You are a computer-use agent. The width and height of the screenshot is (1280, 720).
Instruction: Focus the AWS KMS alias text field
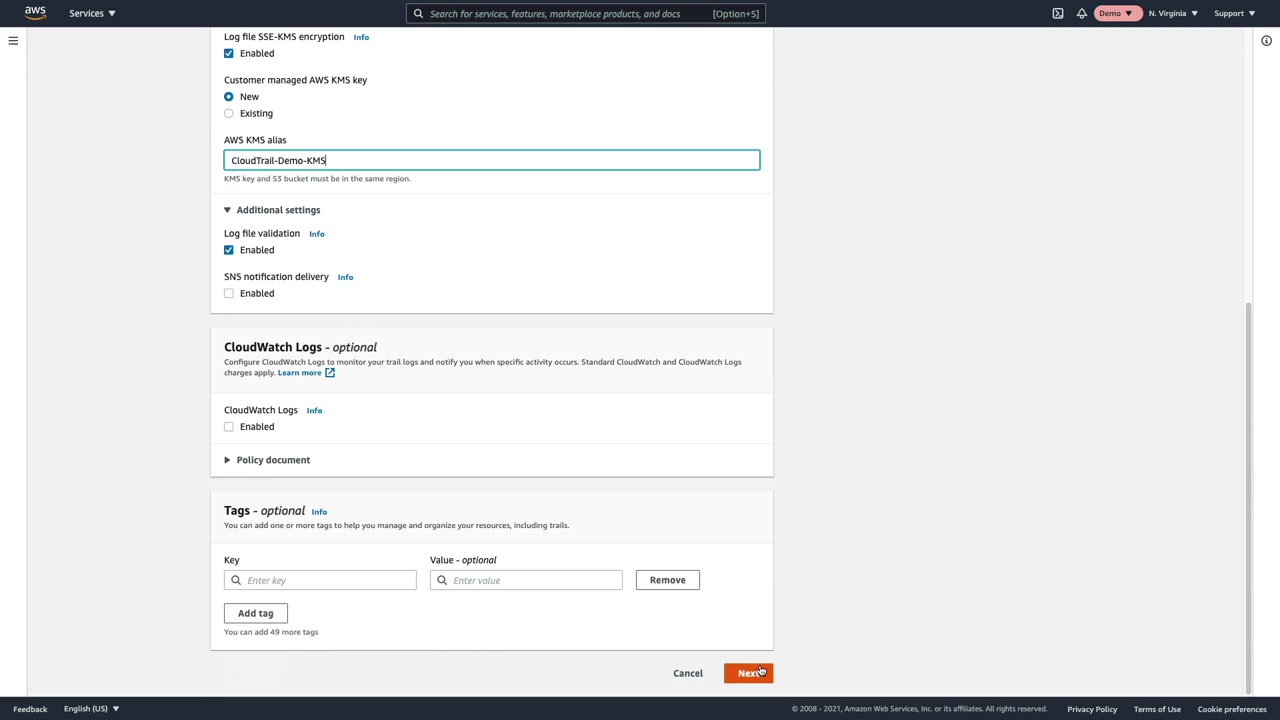click(492, 160)
